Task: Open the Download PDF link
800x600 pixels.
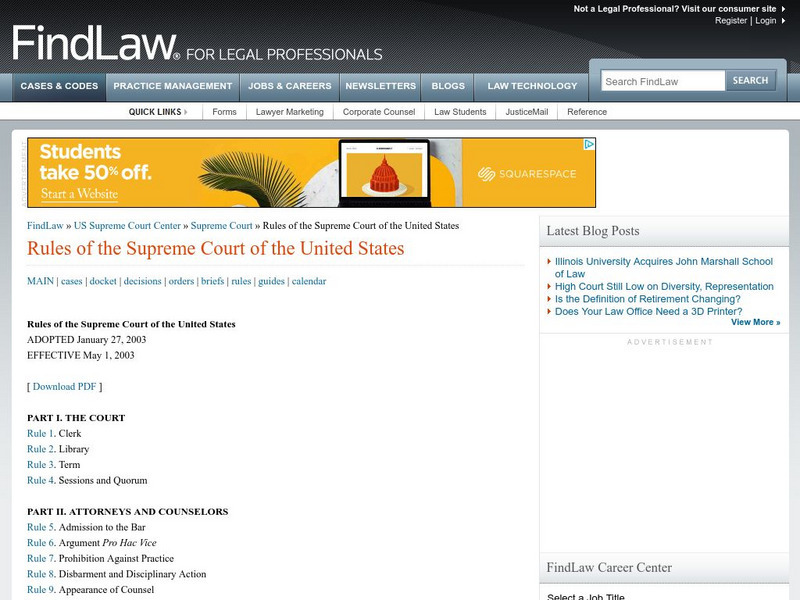Action: 65,385
